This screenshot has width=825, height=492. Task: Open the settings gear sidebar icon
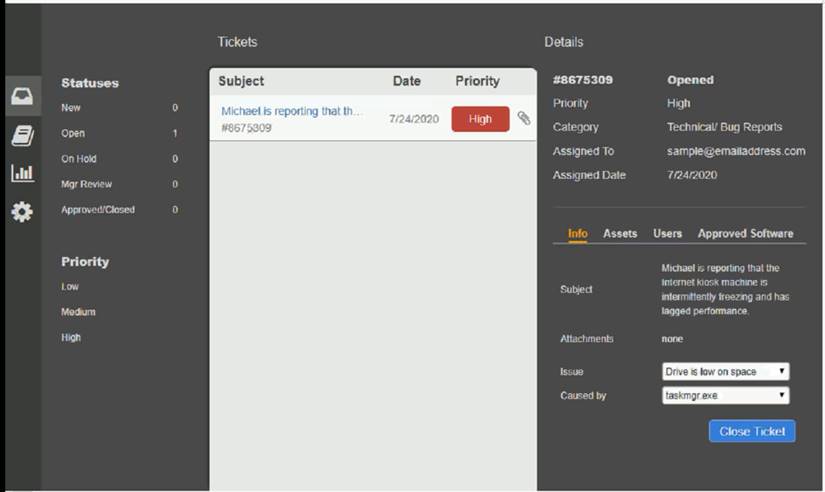(x=22, y=212)
